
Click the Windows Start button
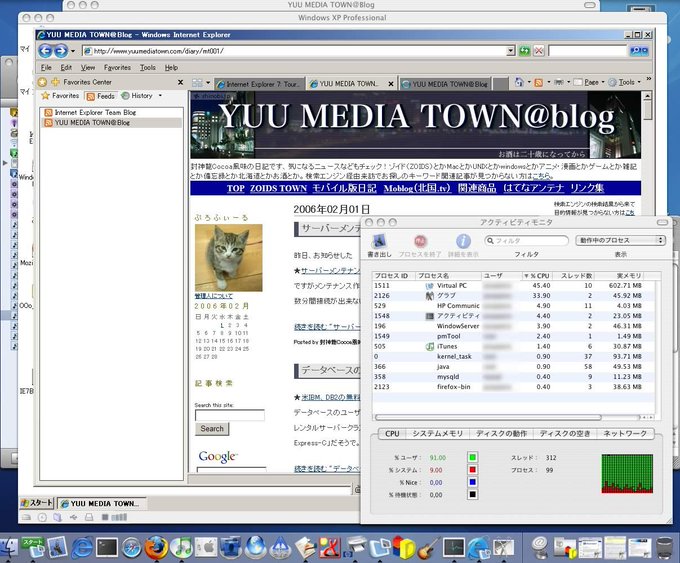[36, 503]
